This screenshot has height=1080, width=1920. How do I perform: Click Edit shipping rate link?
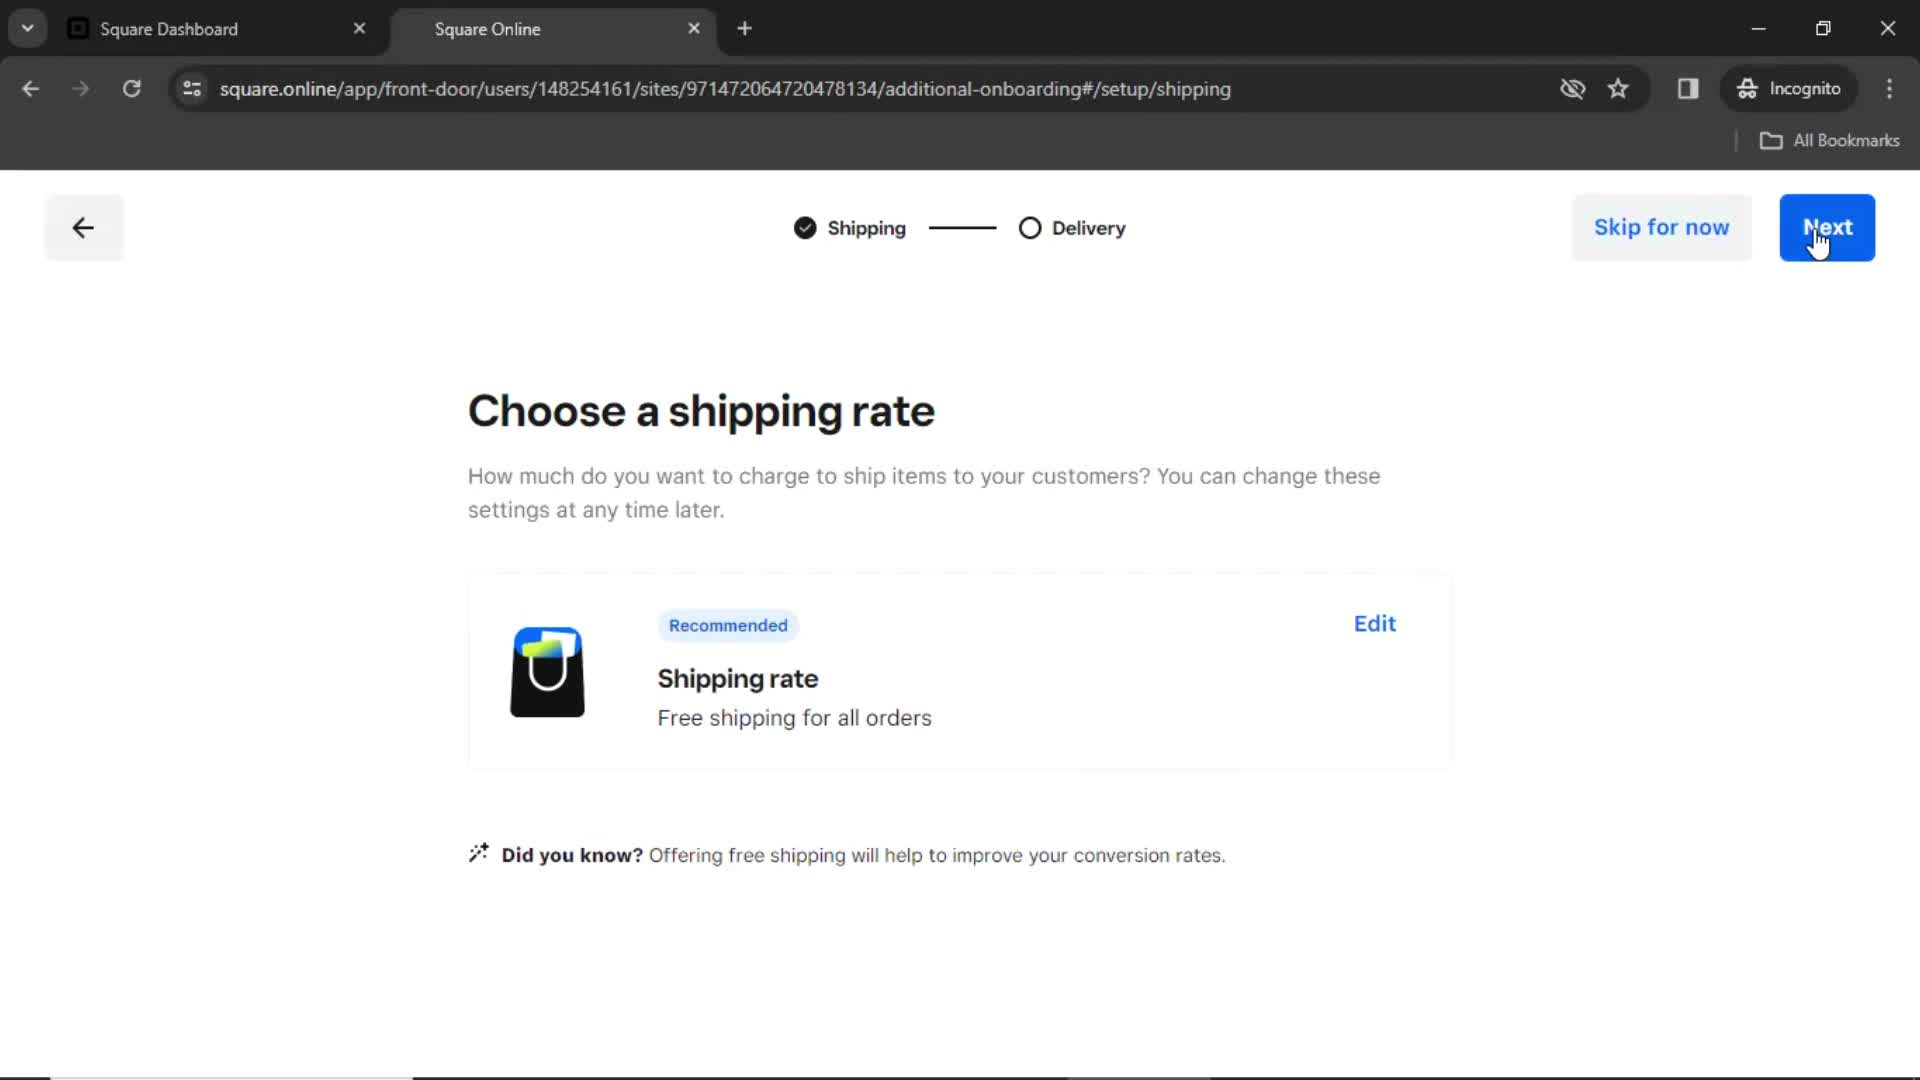1374,624
